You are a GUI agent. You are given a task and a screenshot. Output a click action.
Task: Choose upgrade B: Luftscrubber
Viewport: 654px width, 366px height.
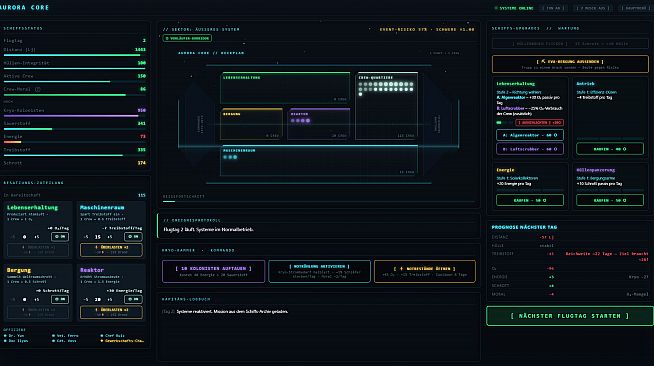[530, 149]
